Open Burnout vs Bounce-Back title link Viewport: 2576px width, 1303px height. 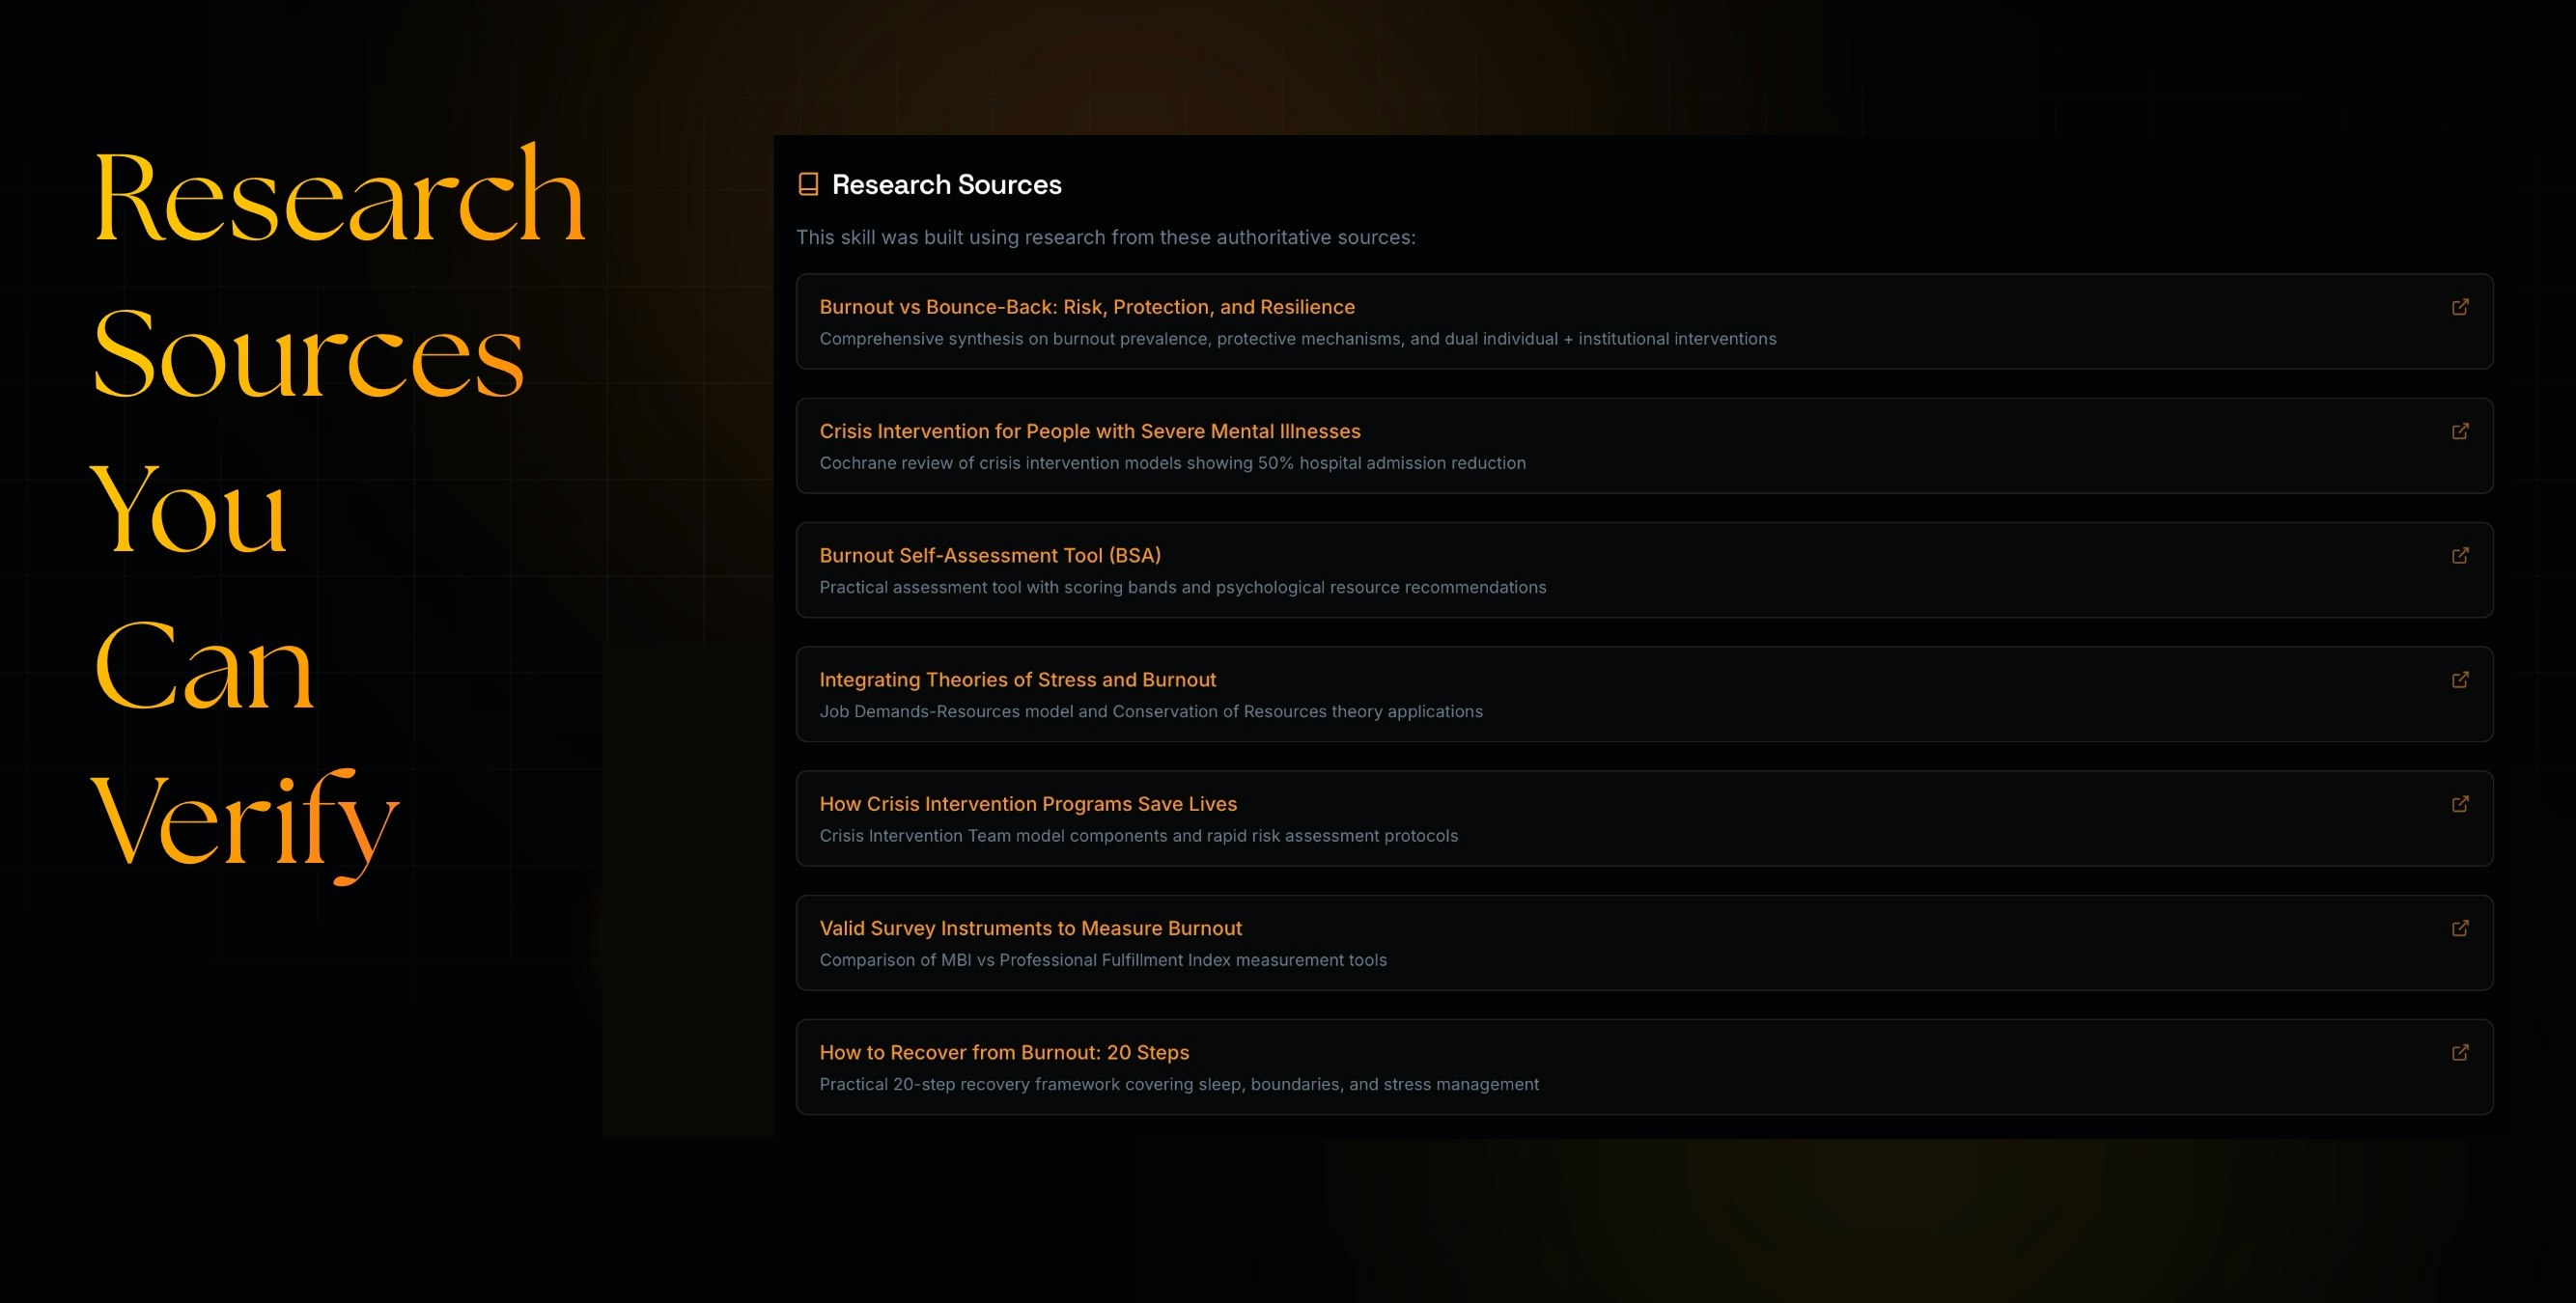pos(1087,307)
